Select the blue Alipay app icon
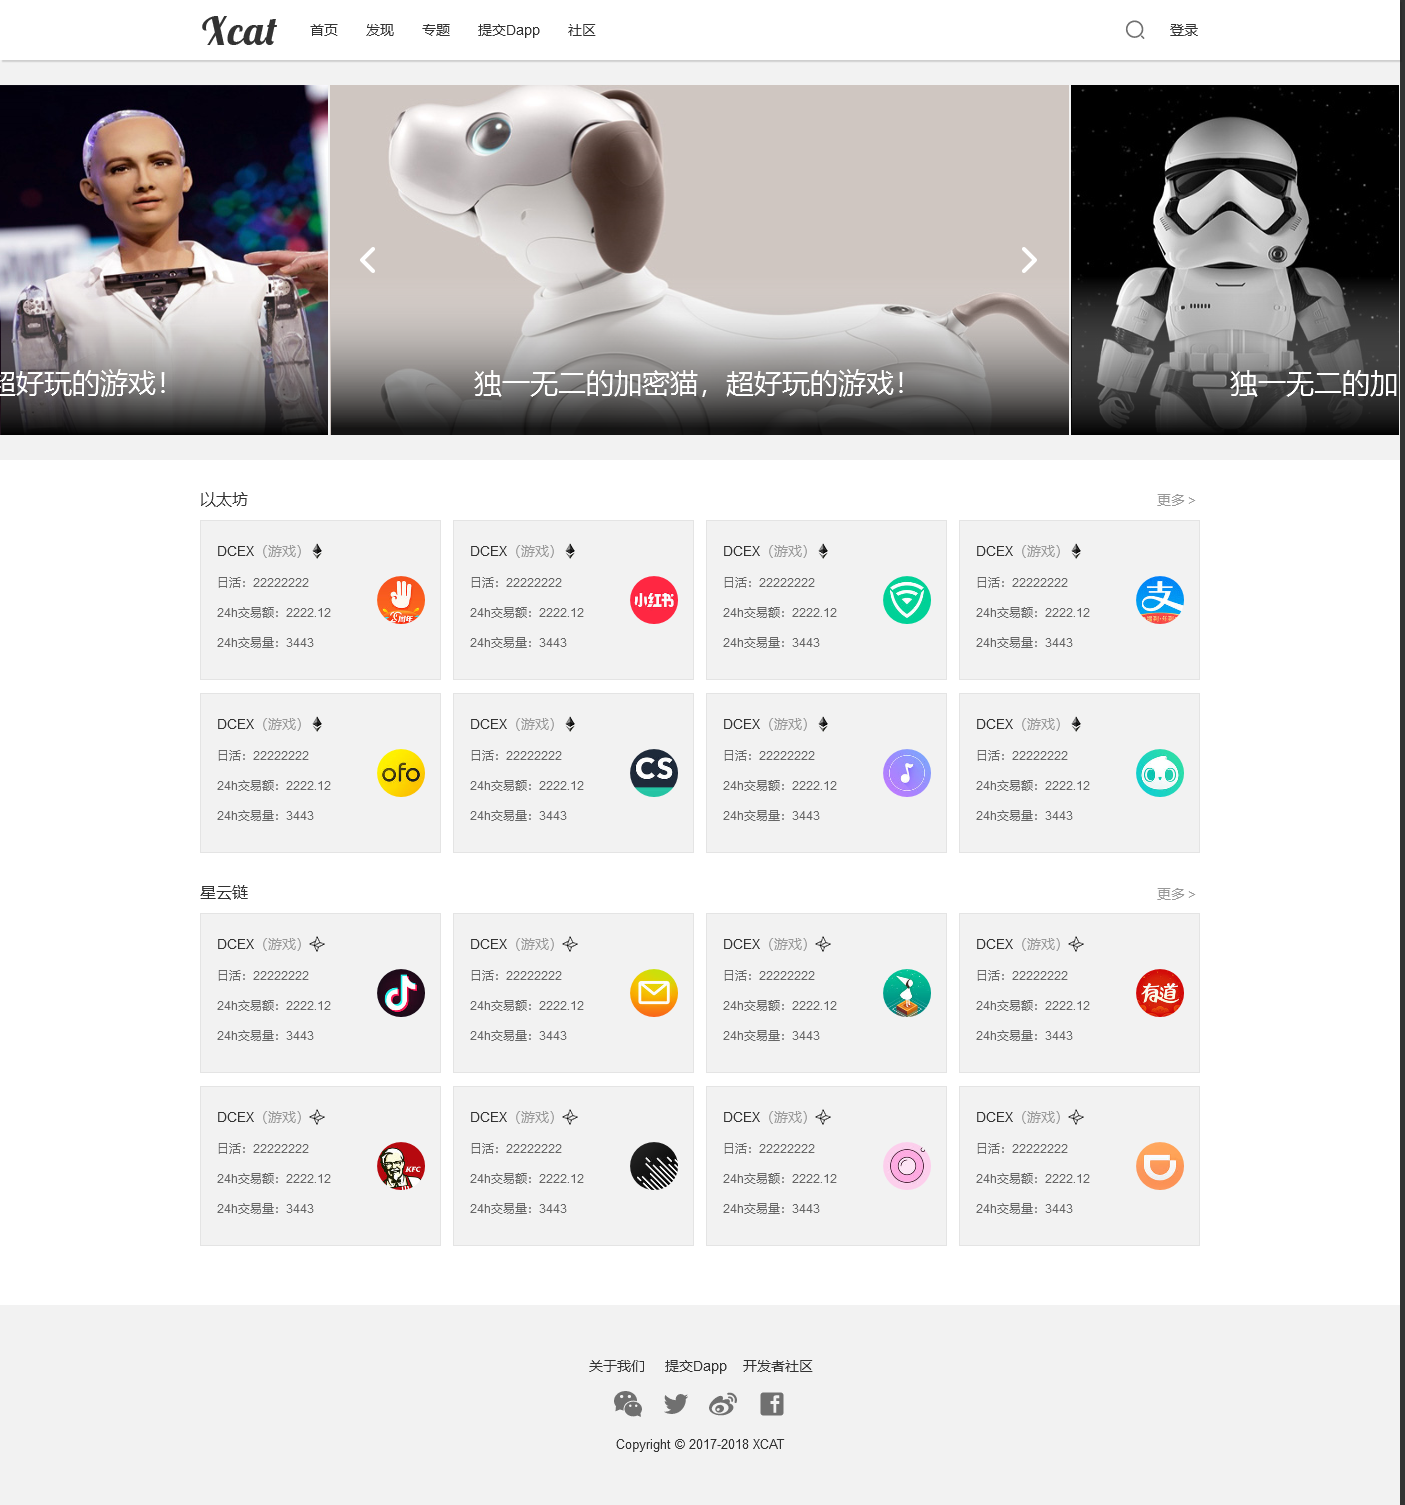Image resolution: width=1405 pixels, height=1505 pixels. pyautogui.click(x=1160, y=600)
